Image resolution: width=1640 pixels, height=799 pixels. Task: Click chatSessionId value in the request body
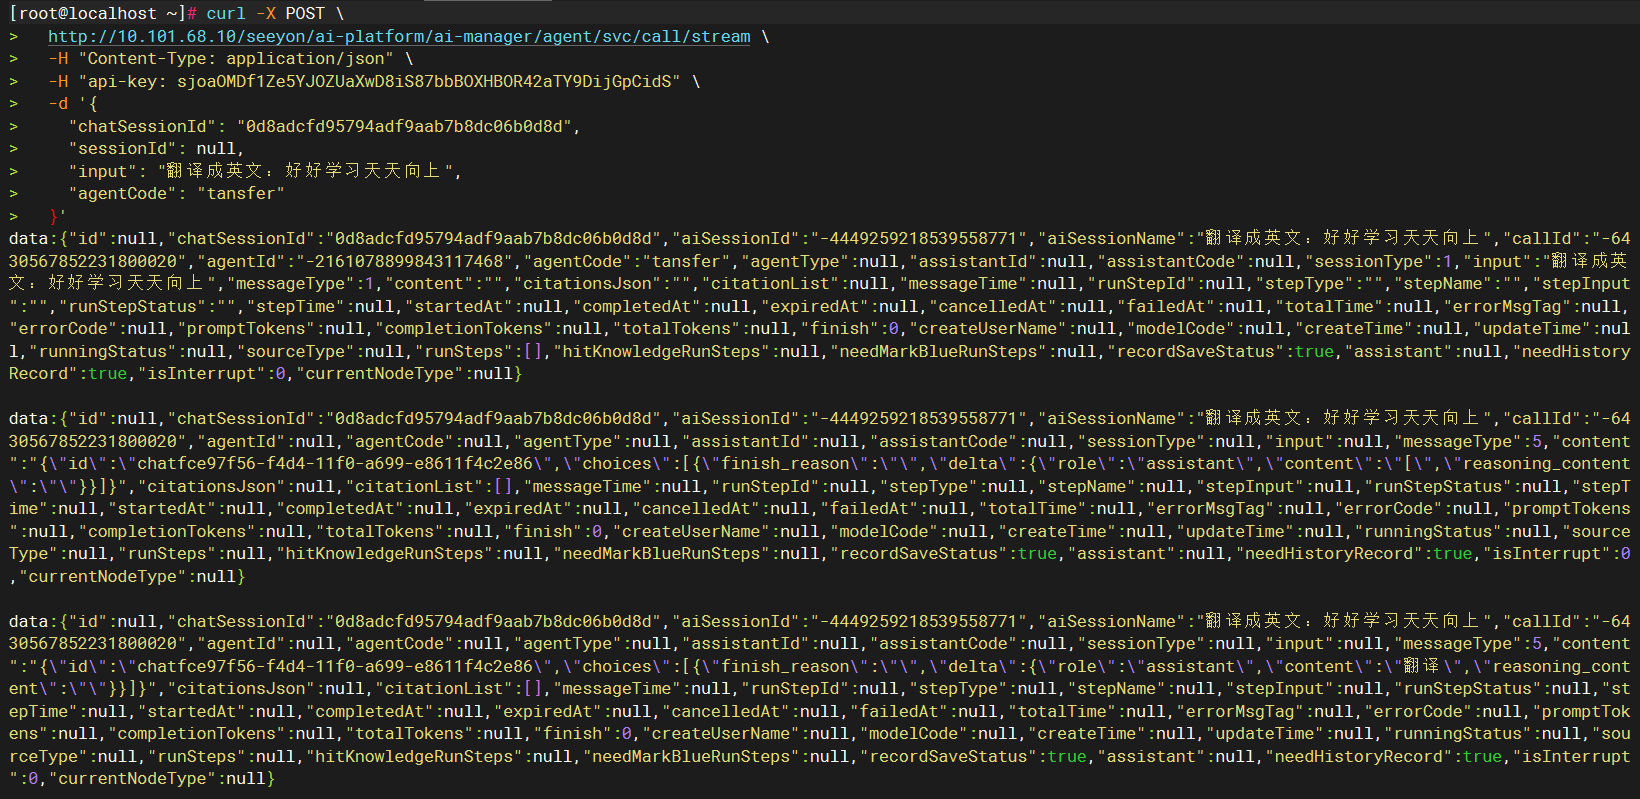[x=405, y=127]
